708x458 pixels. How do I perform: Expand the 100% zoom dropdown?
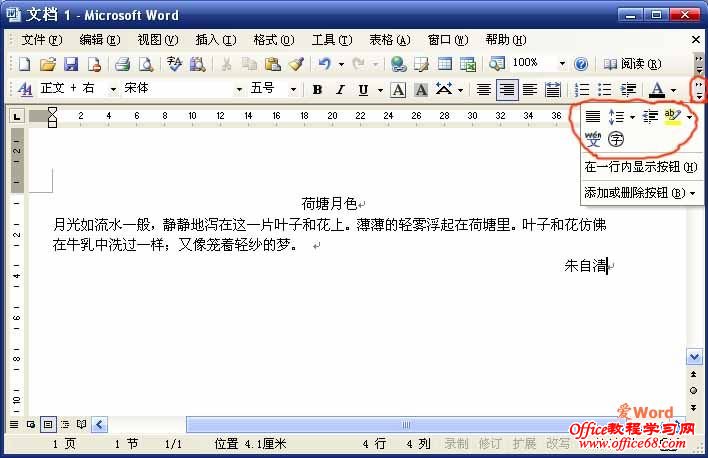[563, 64]
